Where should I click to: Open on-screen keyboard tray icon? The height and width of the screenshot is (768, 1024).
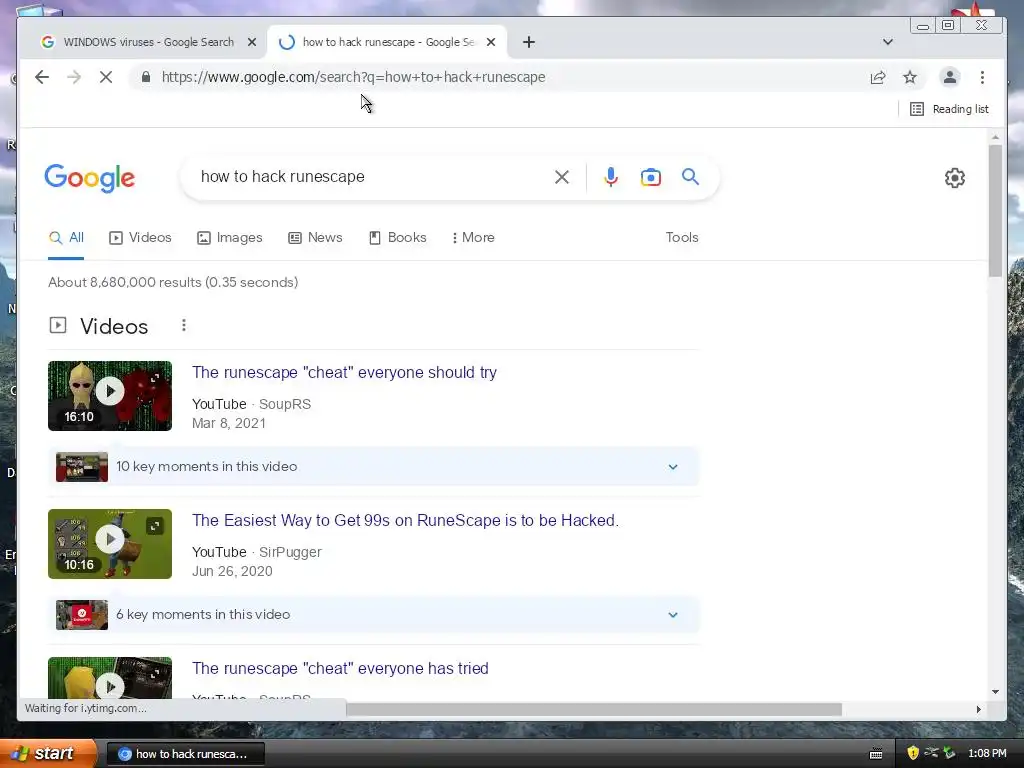tap(876, 754)
